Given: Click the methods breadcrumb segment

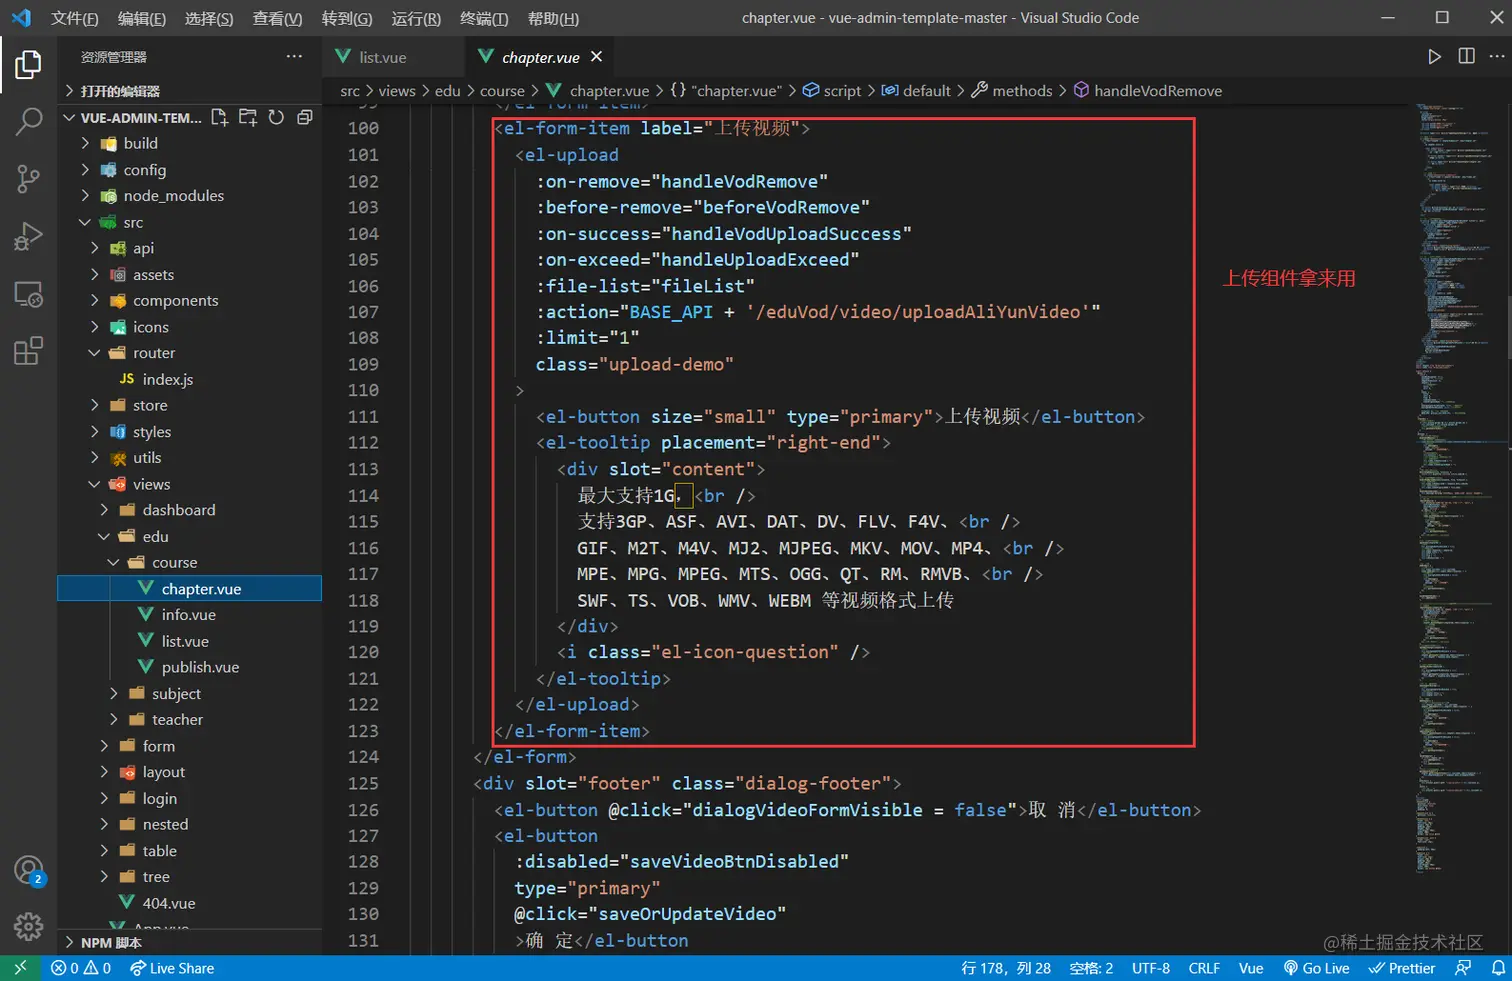Looking at the screenshot, I should pos(1011,91).
